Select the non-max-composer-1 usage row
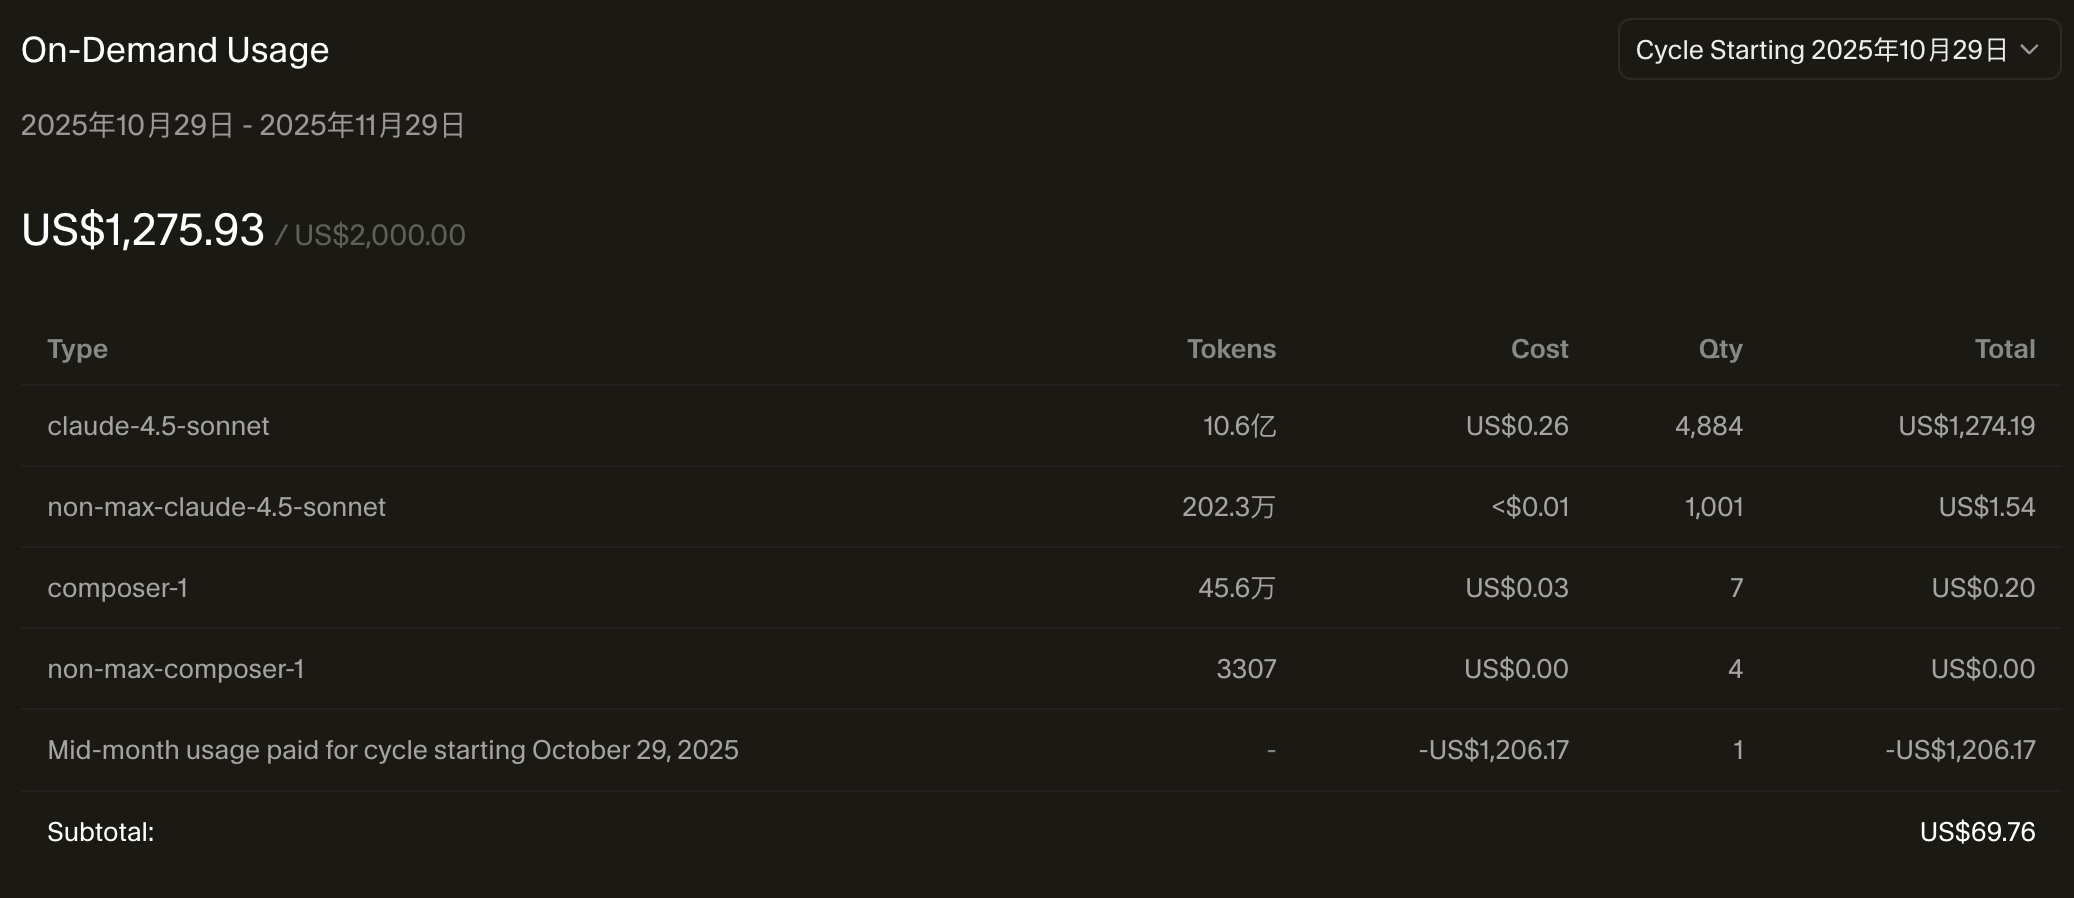Image resolution: width=2074 pixels, height=898 pixels. pyautogui.click(x=175, y=669)
